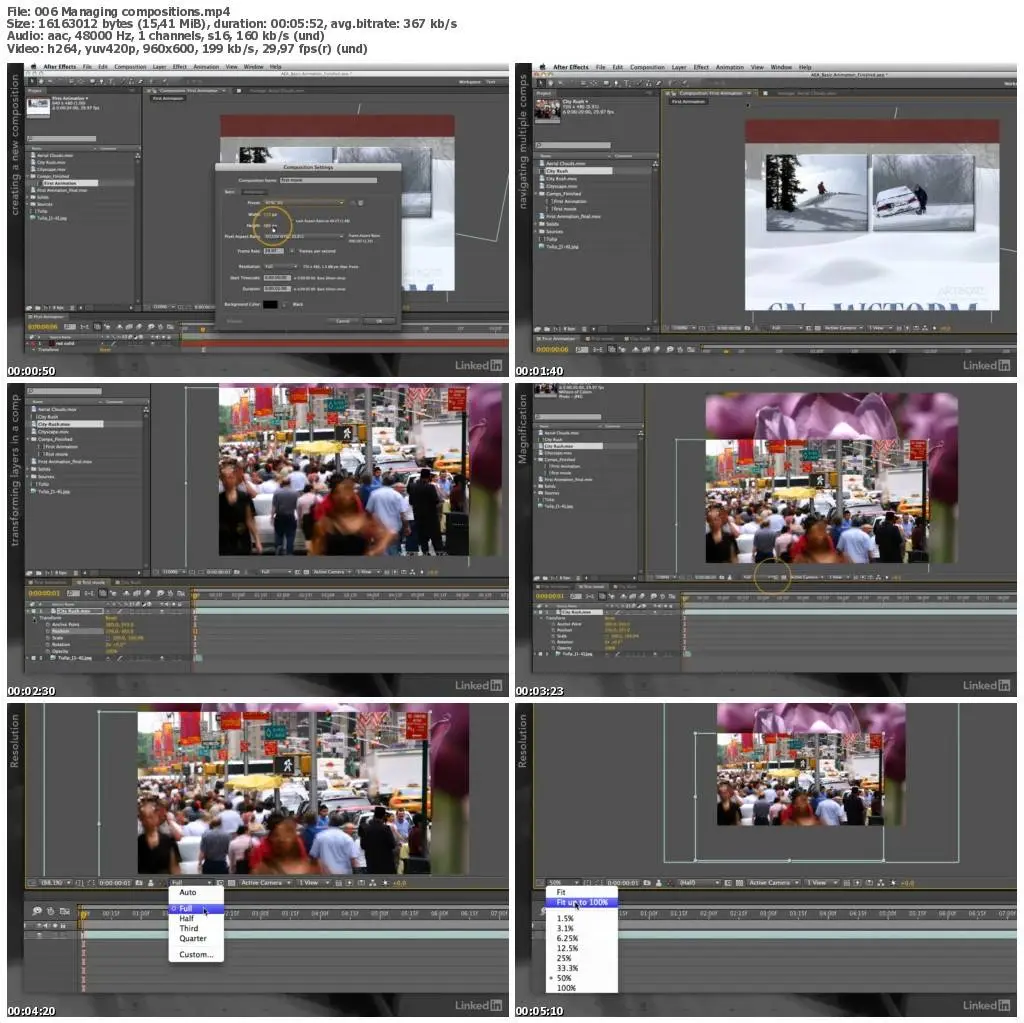The height and width of the screenshot is (1023, 1024).
Task: In the 00:04:20 frame, click the Take Snapshot camera icon
Action: tap(139, 883)
